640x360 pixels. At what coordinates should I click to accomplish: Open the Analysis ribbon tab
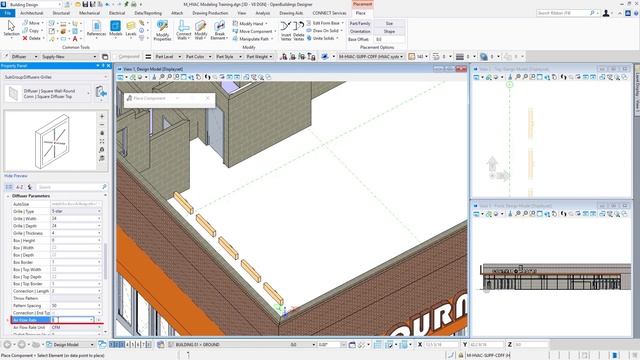(x=262, y=13)
